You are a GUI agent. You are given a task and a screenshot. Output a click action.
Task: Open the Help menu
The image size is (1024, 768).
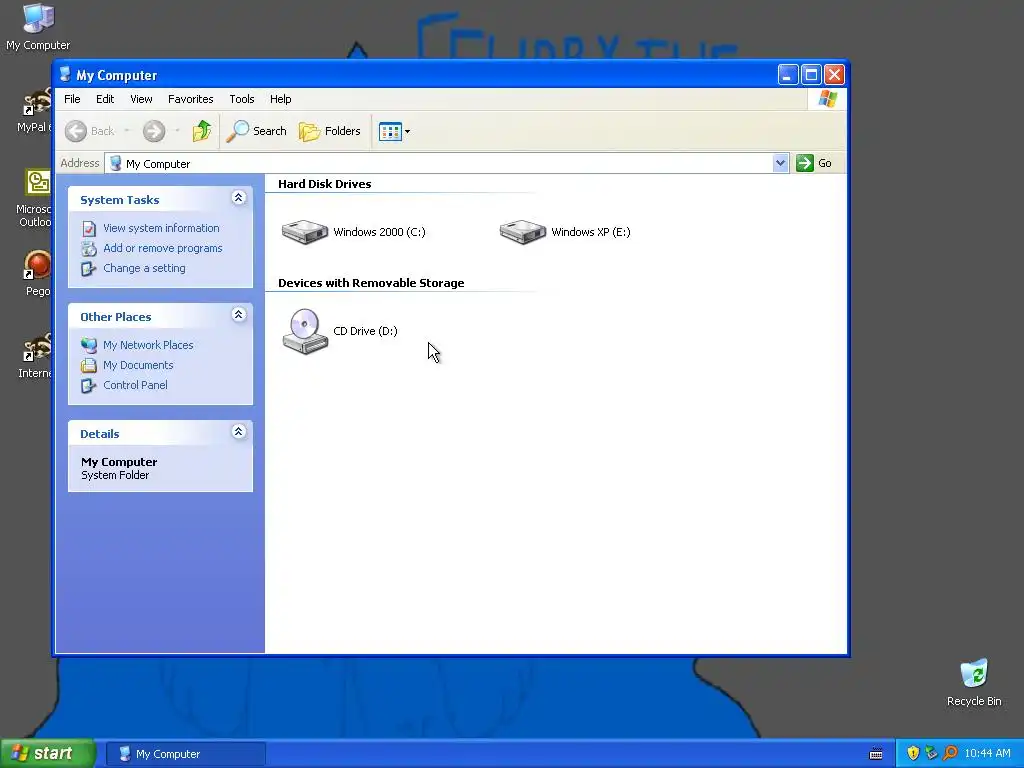coord(281,99)
